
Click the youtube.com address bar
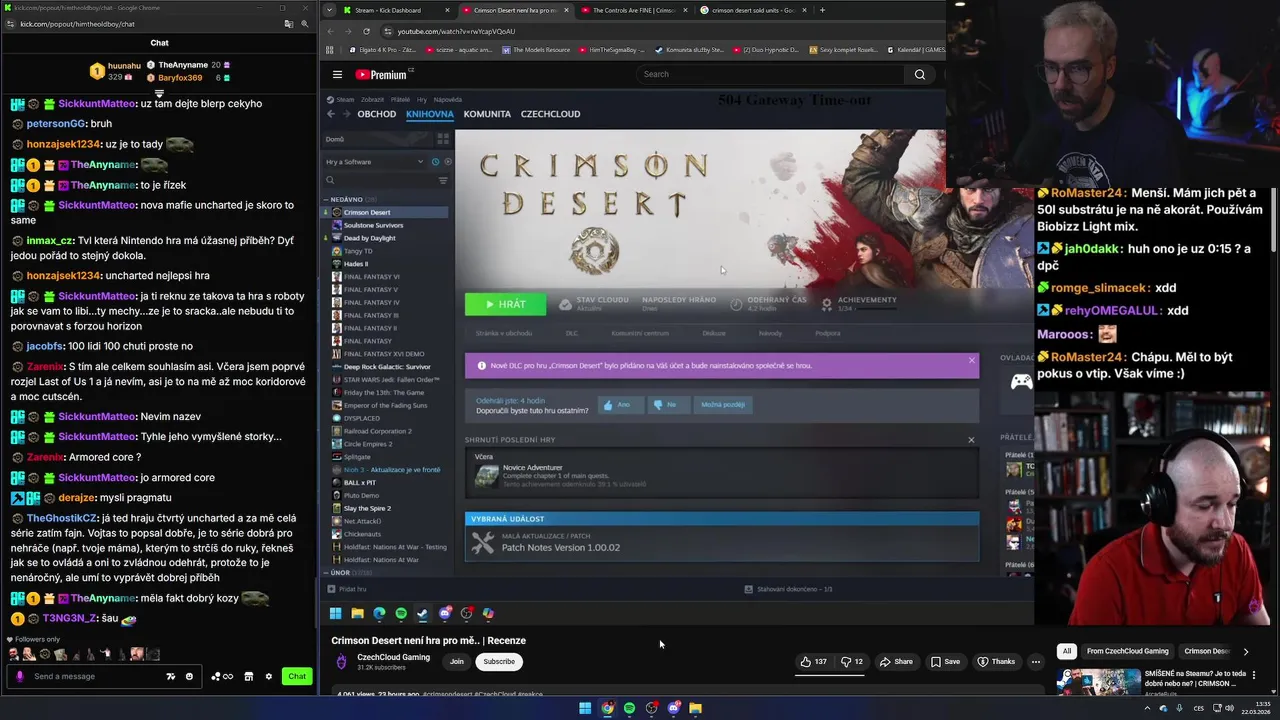[x=660, y=31]
